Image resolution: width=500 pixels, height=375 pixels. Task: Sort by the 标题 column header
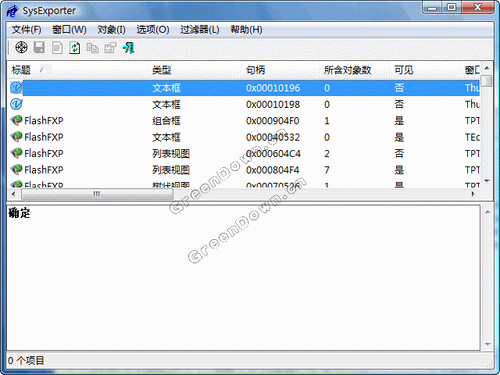coord(77,70)
